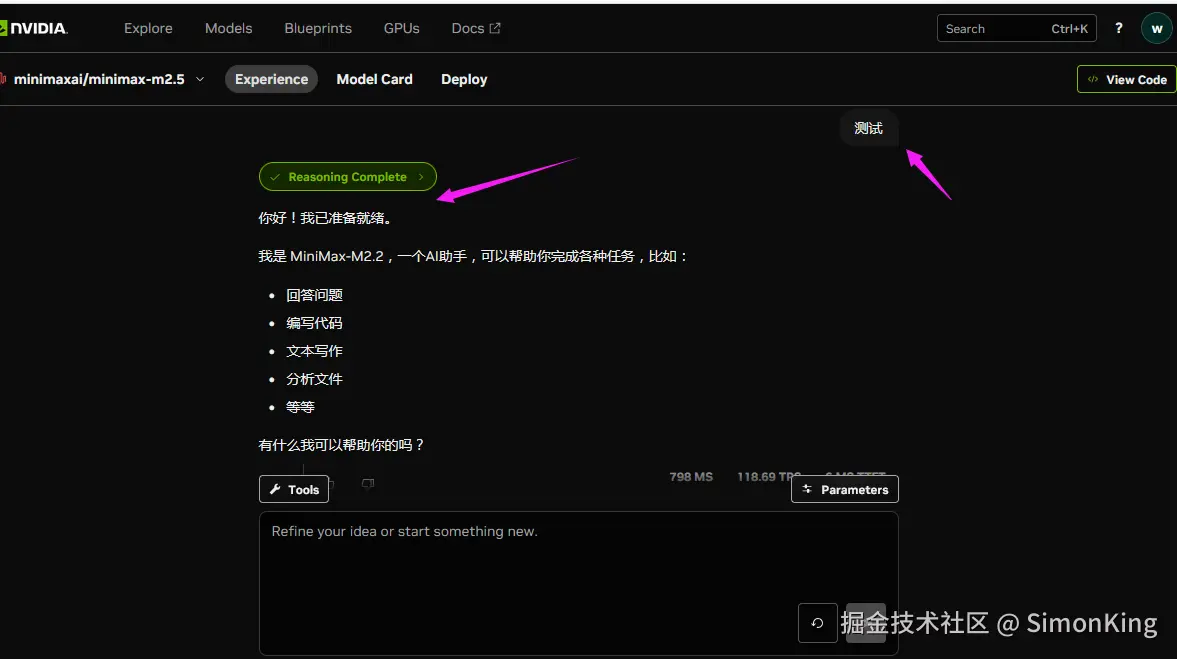Open the Models menu item
The image size is (1177, 659).
[x=228, y=29]
